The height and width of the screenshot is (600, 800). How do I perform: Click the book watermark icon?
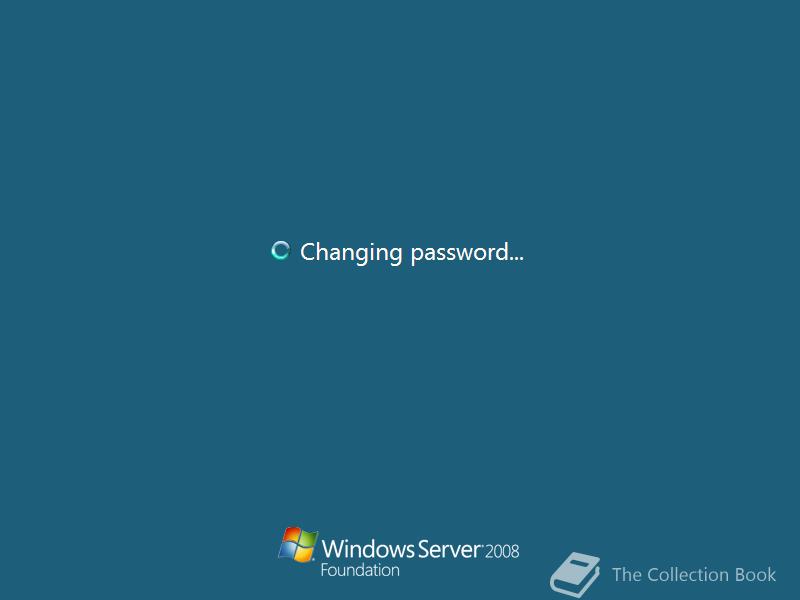coord(574,574)
